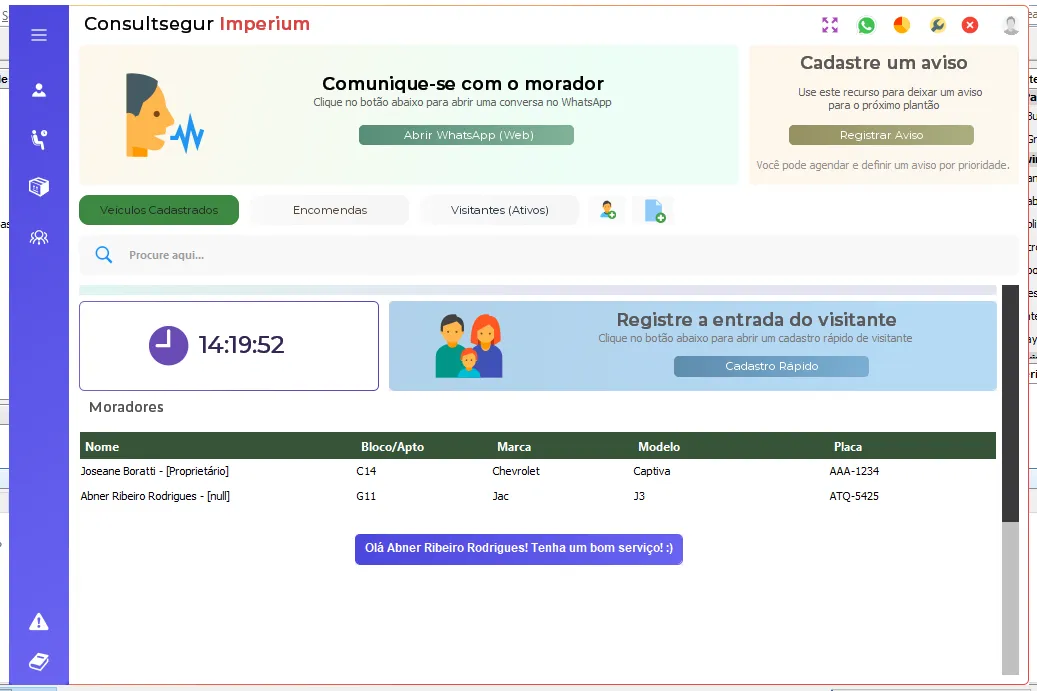The width and height of the screenshot is (1037, 691).
Task: Click the Captiva model cell
Action: coord(651,471)
